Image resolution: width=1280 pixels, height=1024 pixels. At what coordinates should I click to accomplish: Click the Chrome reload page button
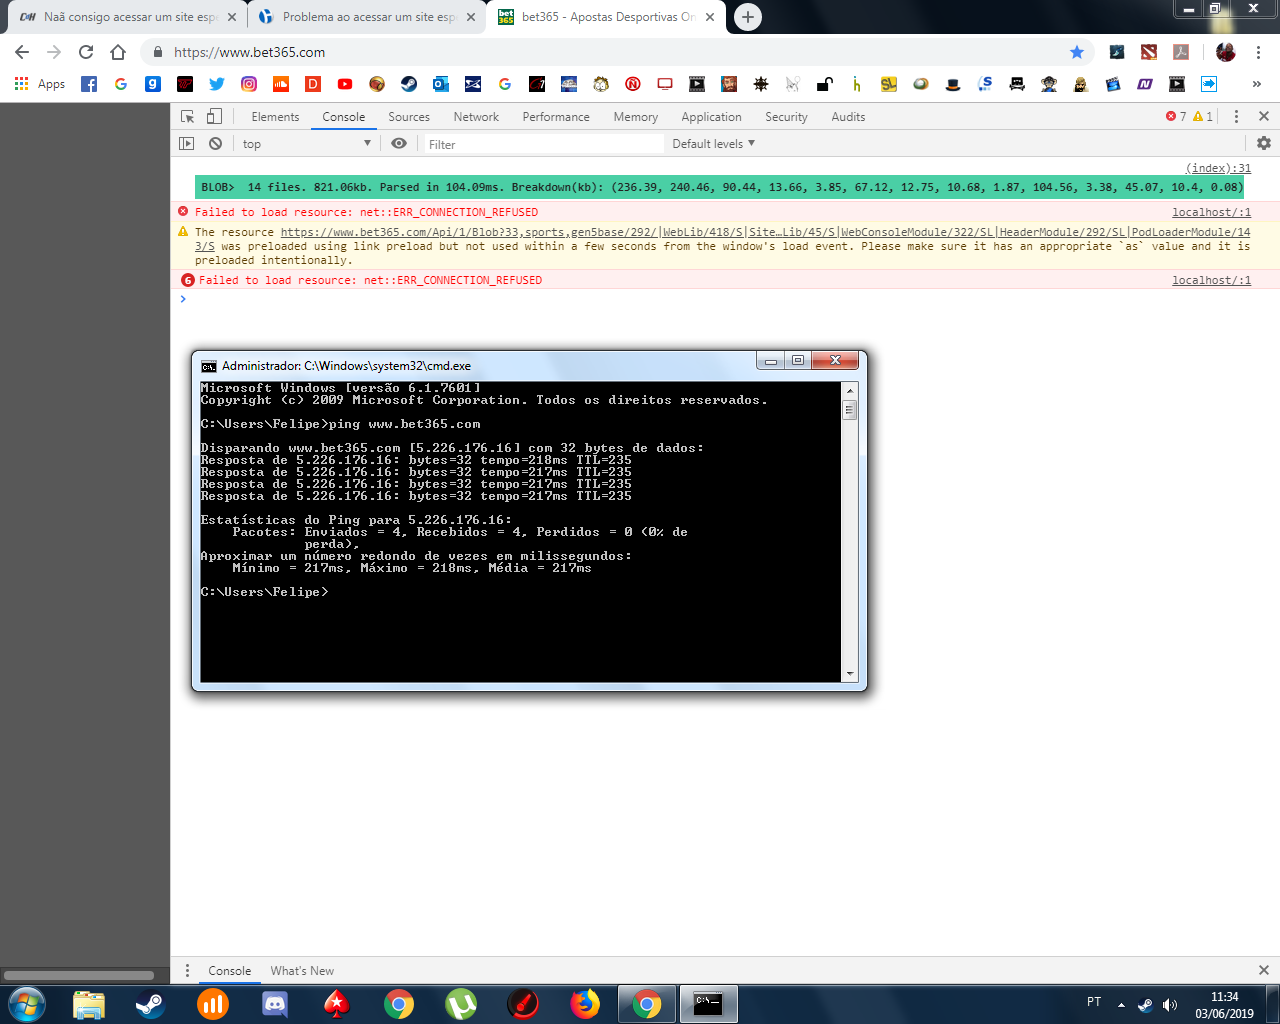tap(86, 52)
